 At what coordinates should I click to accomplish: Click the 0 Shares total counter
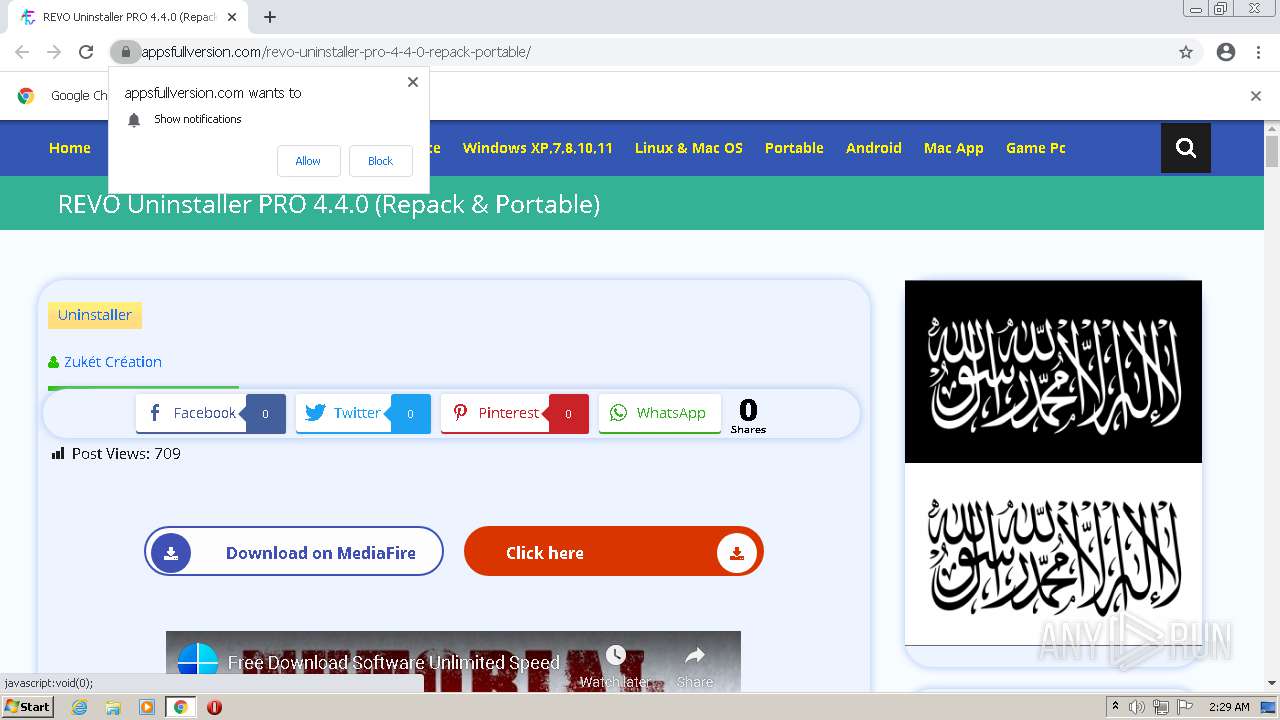coord(748,416)
